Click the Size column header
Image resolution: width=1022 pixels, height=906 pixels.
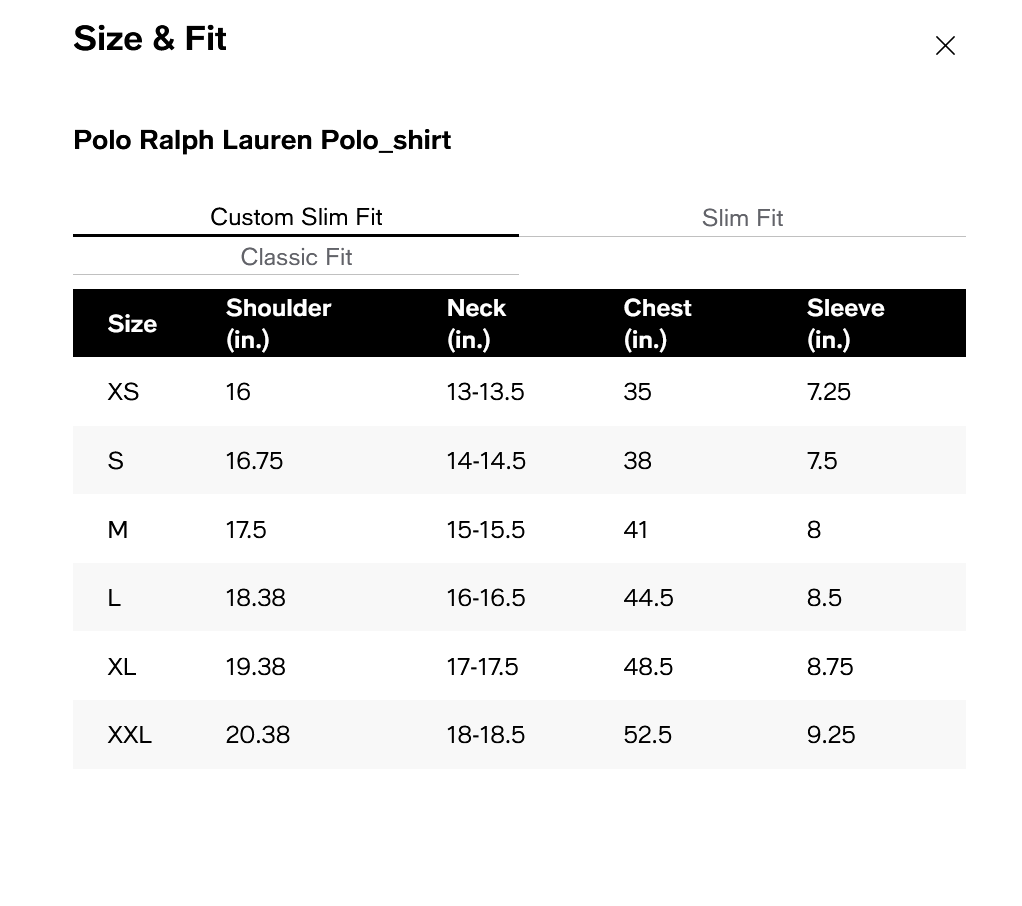coord(132,323)
